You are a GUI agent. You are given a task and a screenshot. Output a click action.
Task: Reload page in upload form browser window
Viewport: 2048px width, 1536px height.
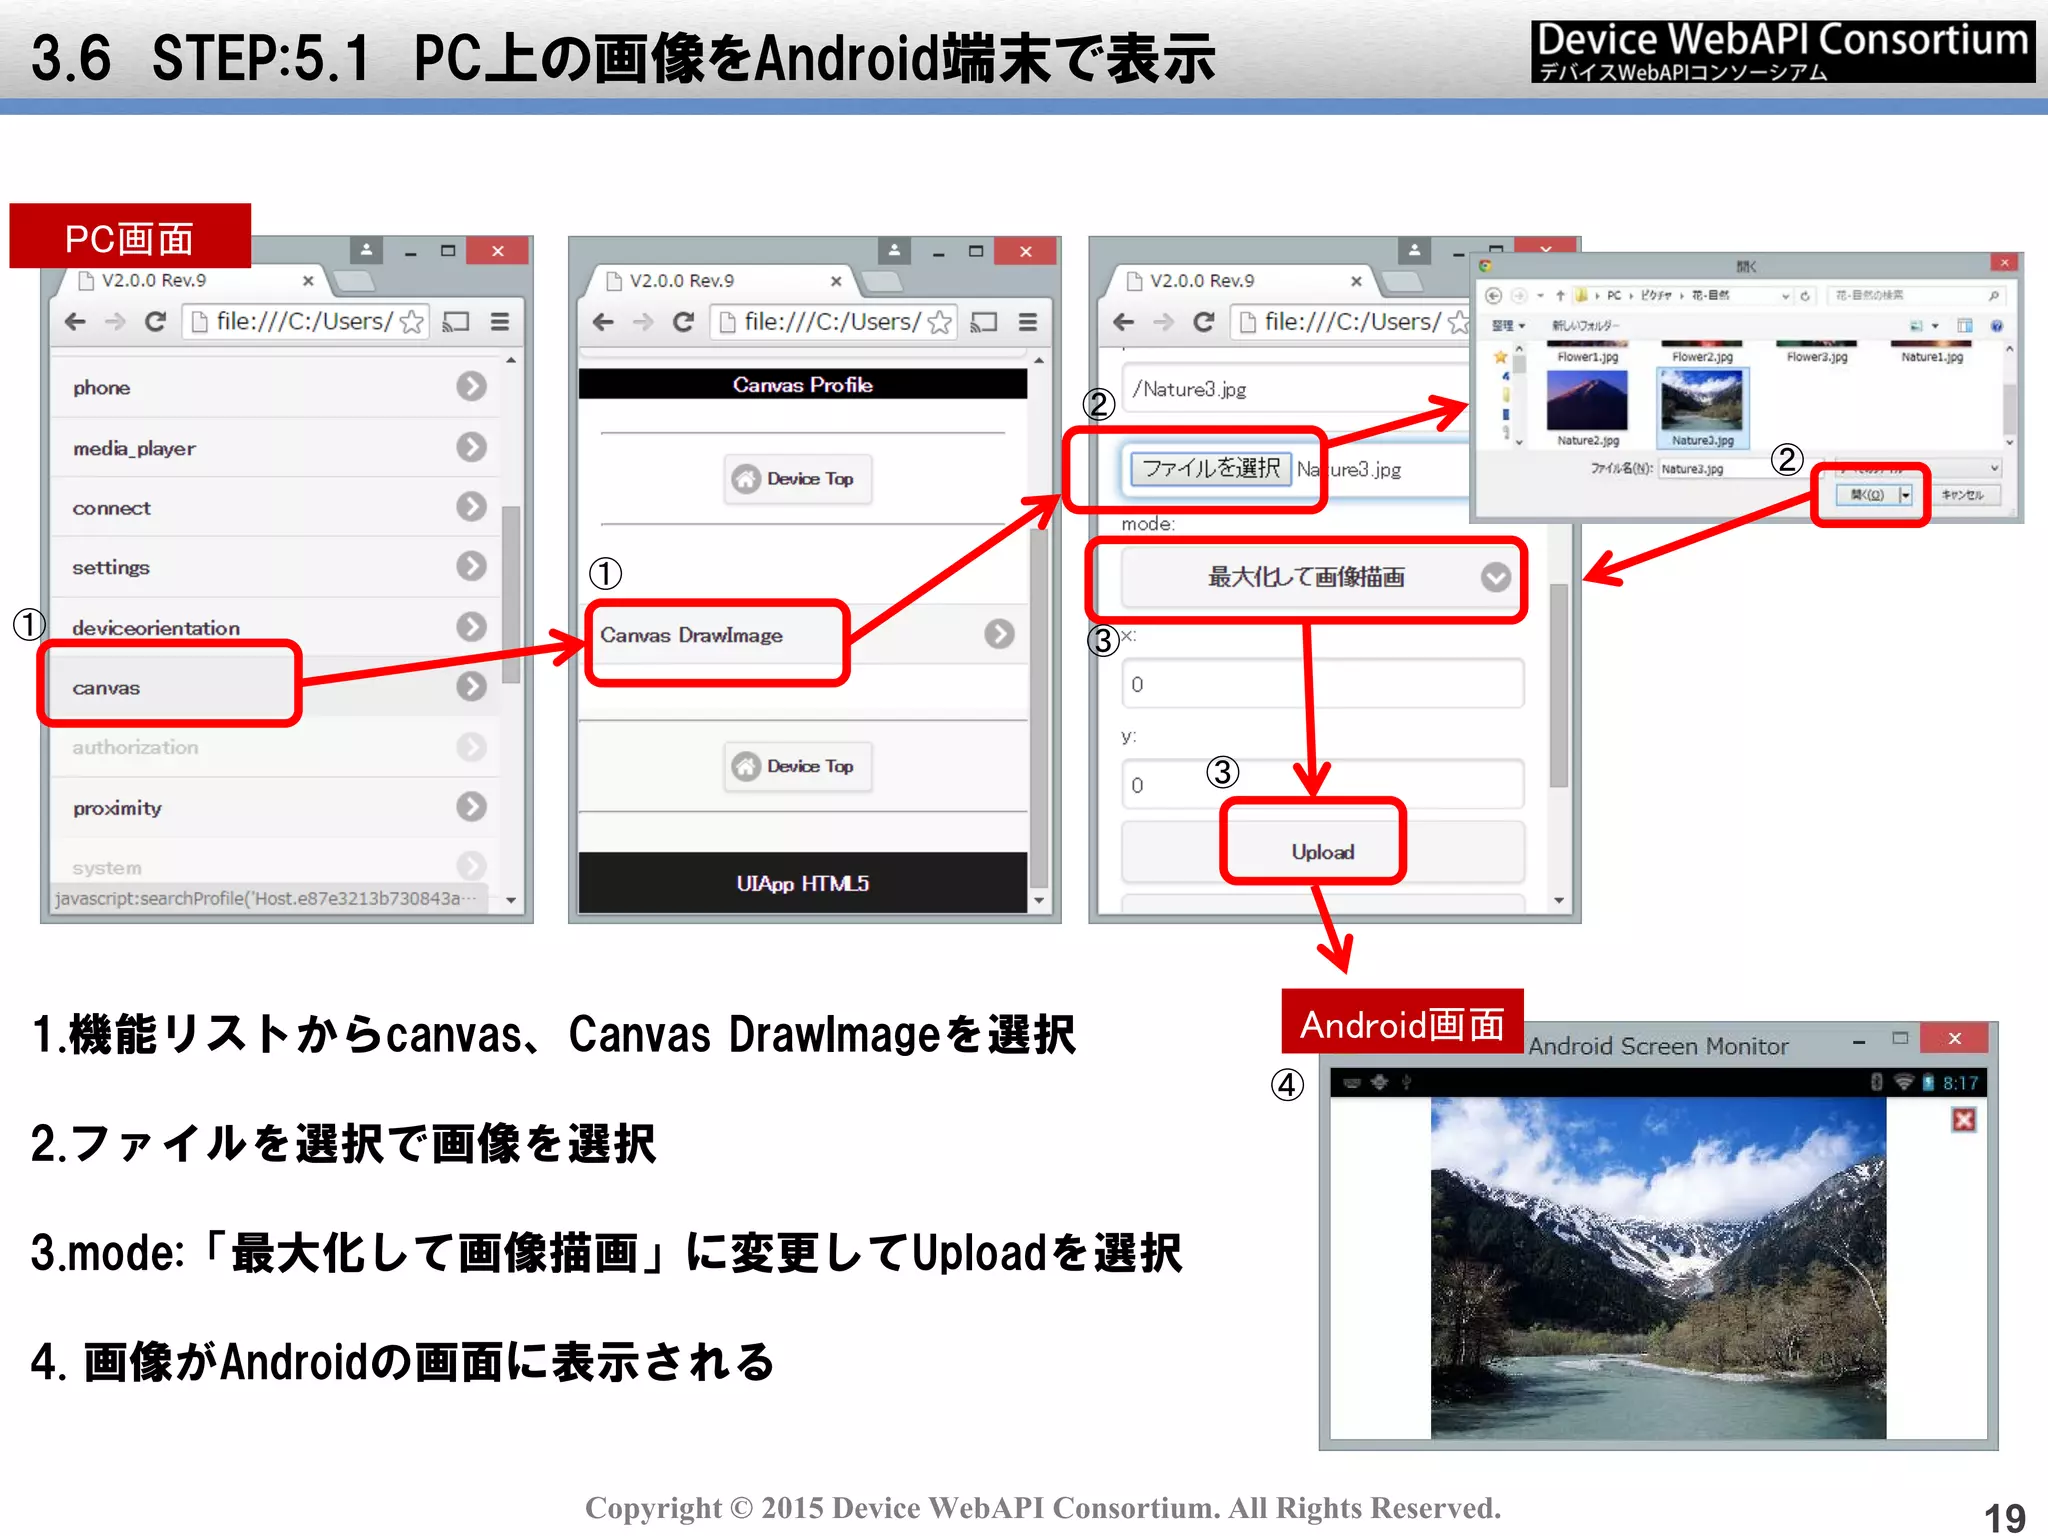click(x=1203, y=322)
